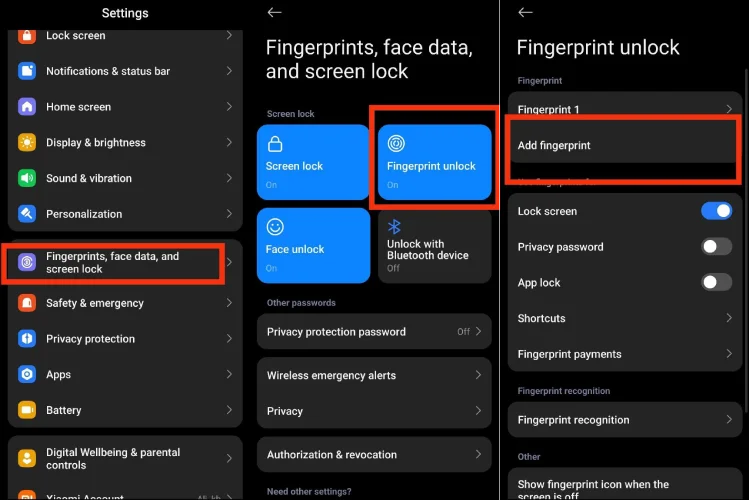Enable the Privacy password toggle

pyautogui.click(x=716, y=247)
